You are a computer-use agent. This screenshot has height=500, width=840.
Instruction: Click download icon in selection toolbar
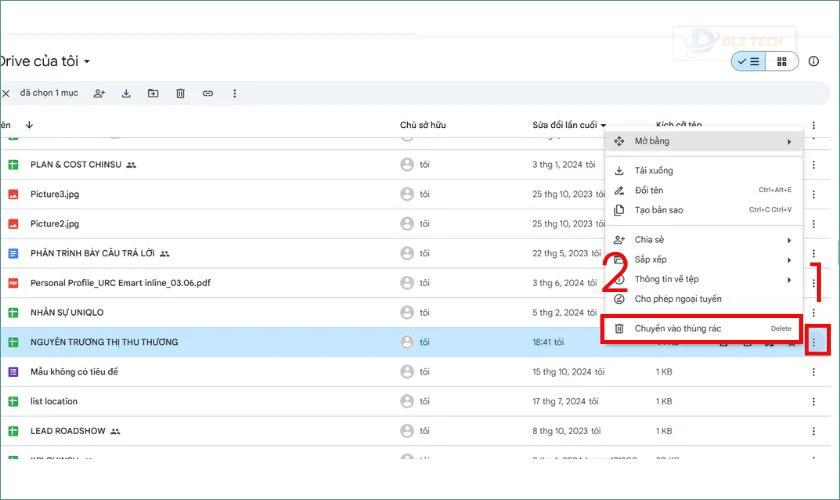[x=126, y=93]
